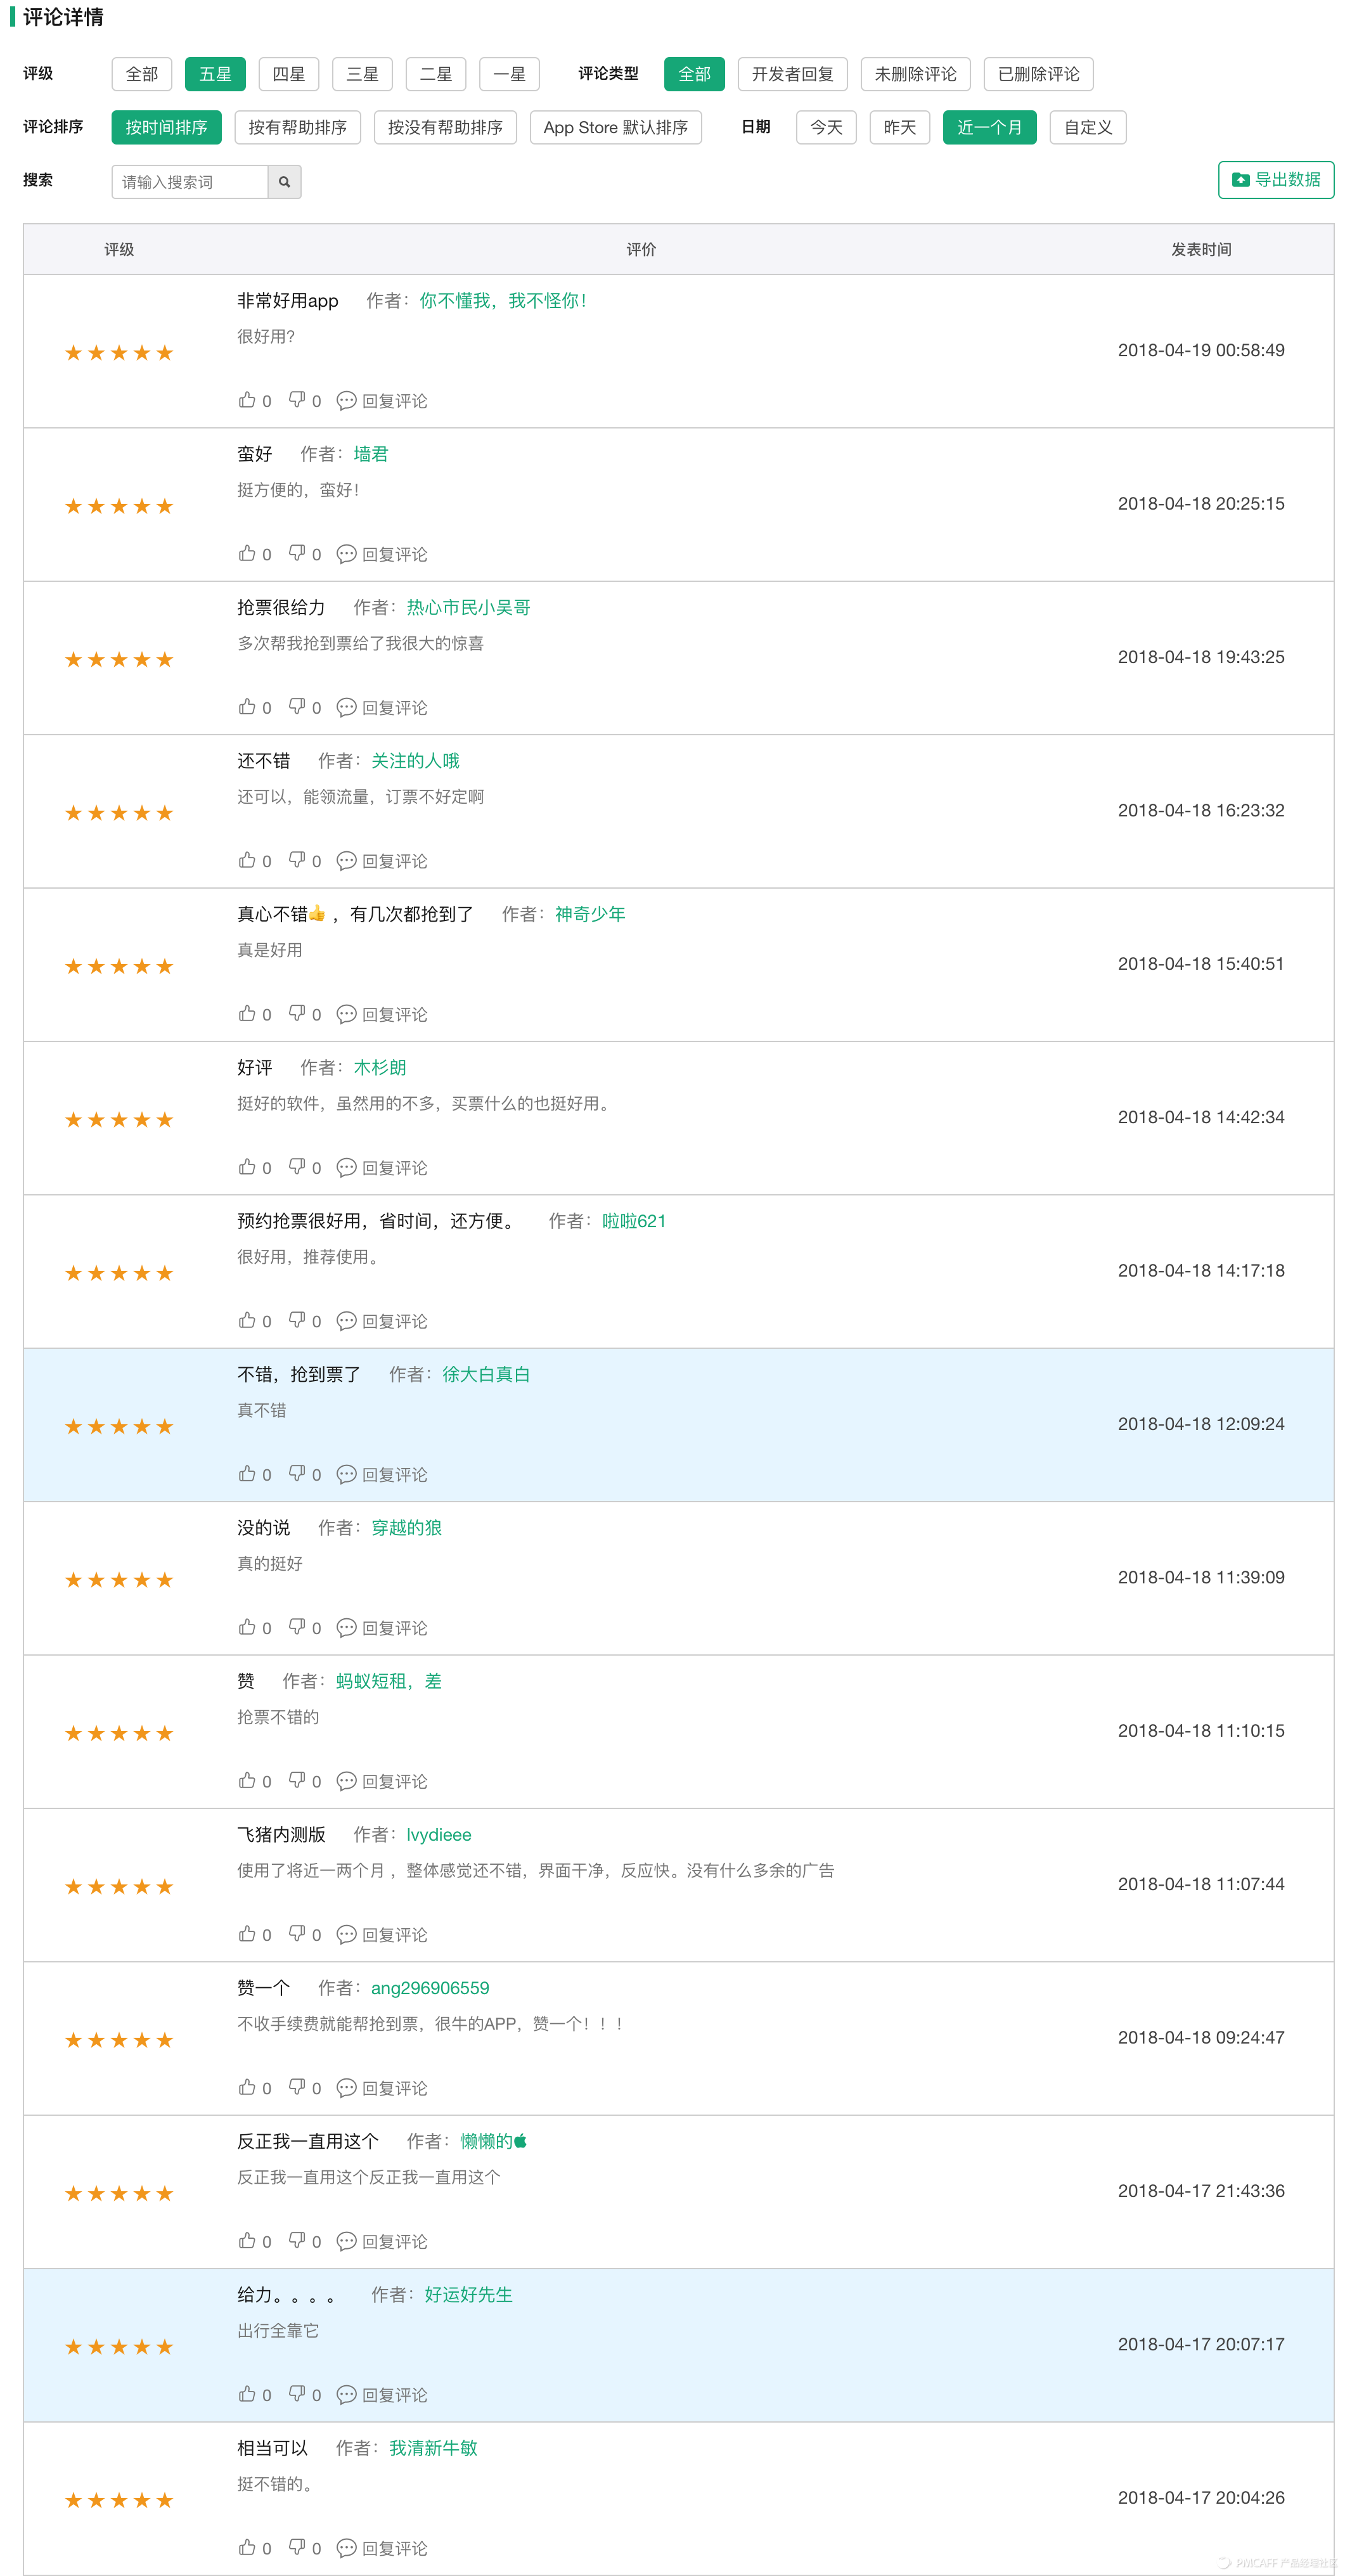Click reply bubble icon on '飞猪内测版' review

tap(346, 1934)
